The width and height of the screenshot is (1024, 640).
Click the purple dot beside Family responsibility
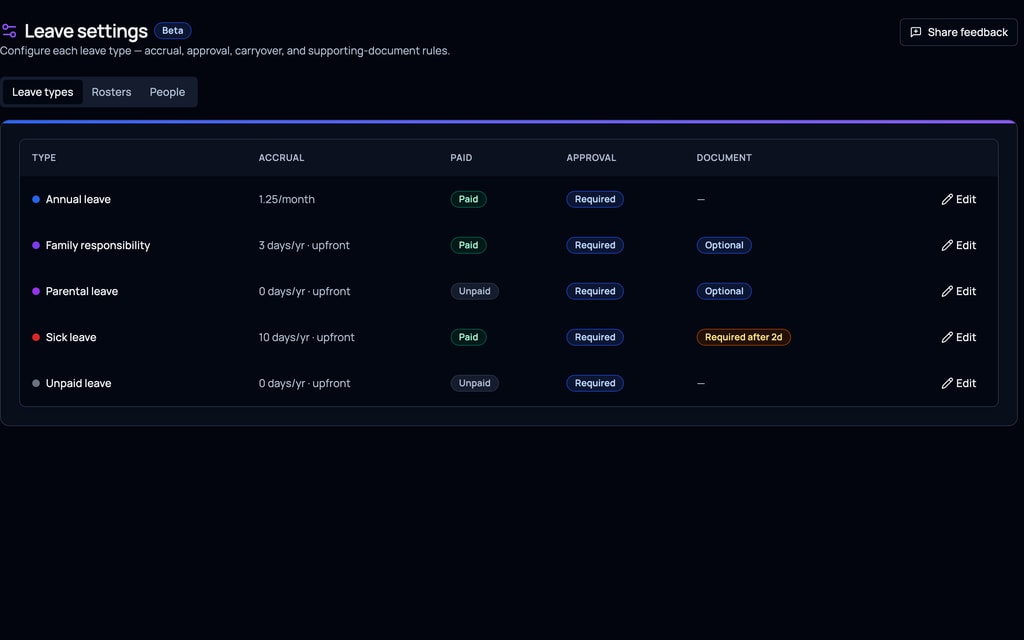[x=36, y=246]
